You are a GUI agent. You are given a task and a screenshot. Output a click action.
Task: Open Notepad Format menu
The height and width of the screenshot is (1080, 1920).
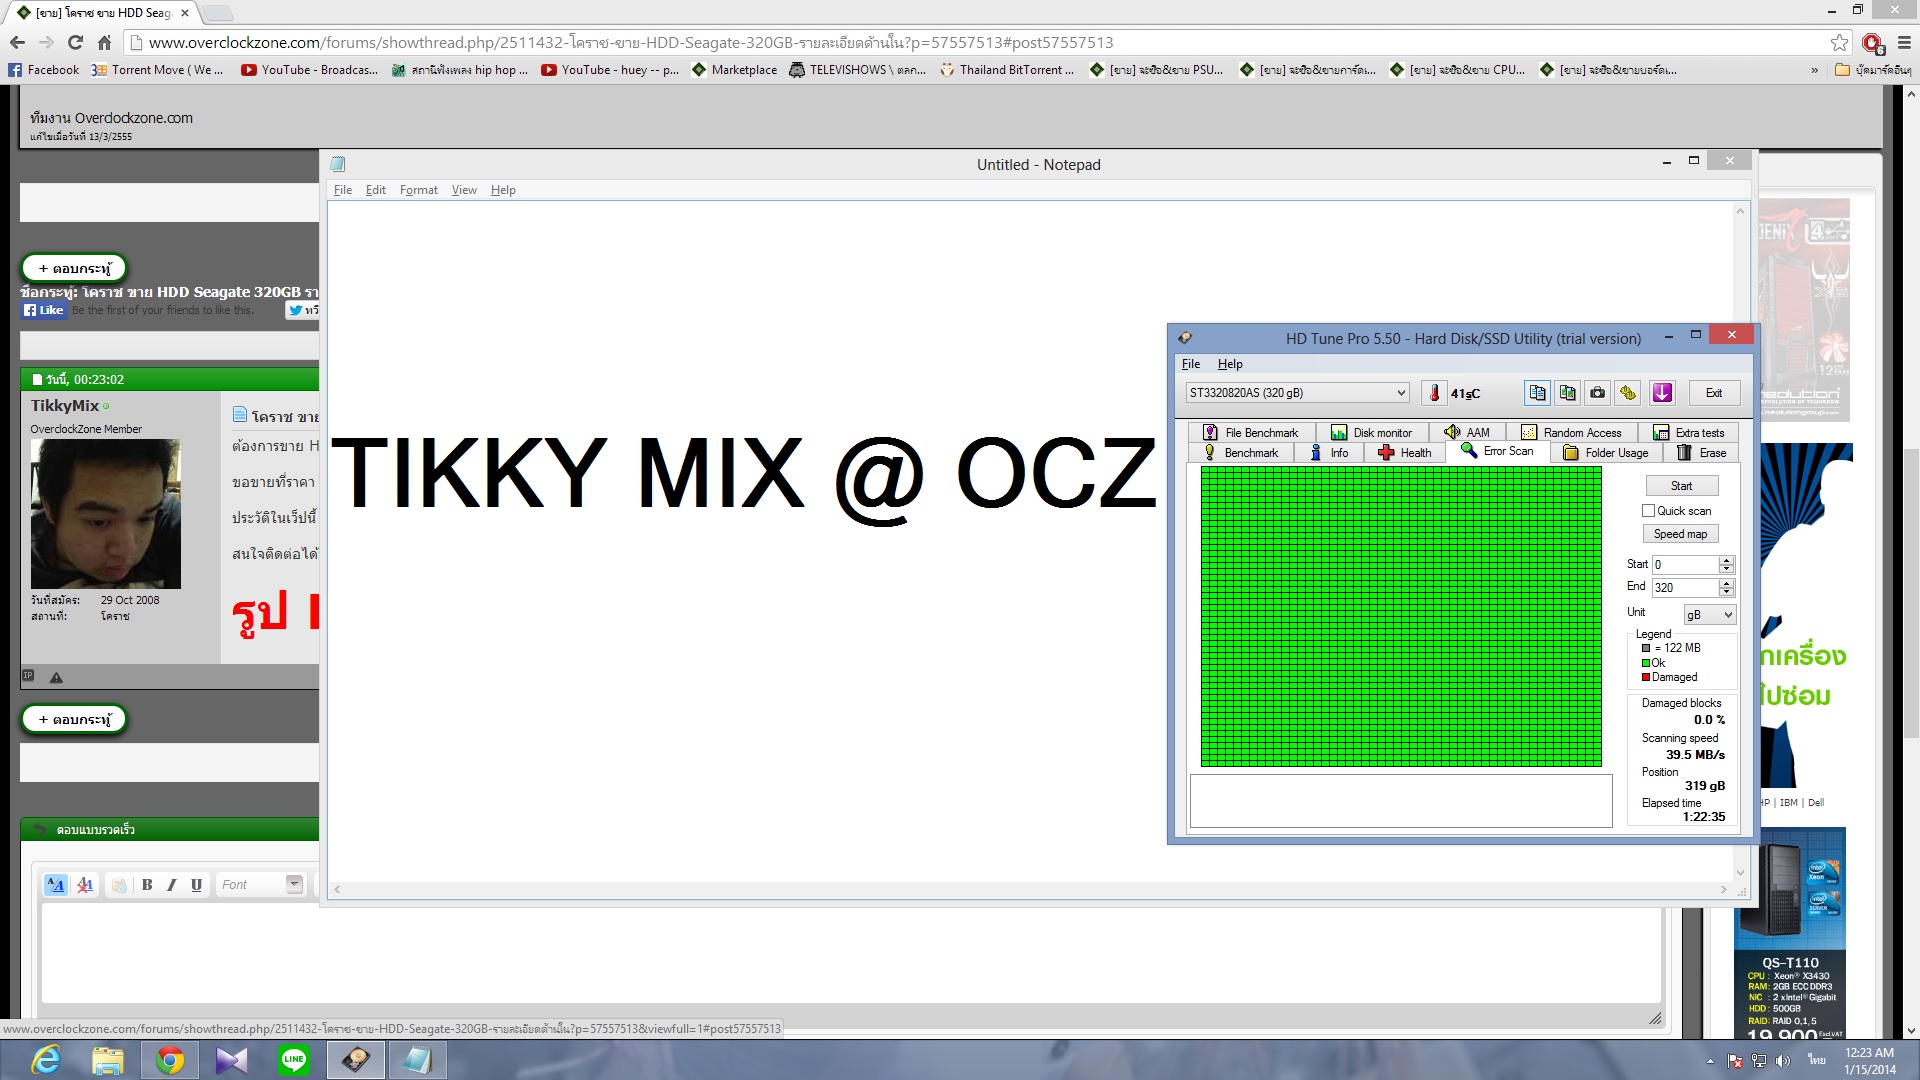pyautogui.click(x=418, y=190)
